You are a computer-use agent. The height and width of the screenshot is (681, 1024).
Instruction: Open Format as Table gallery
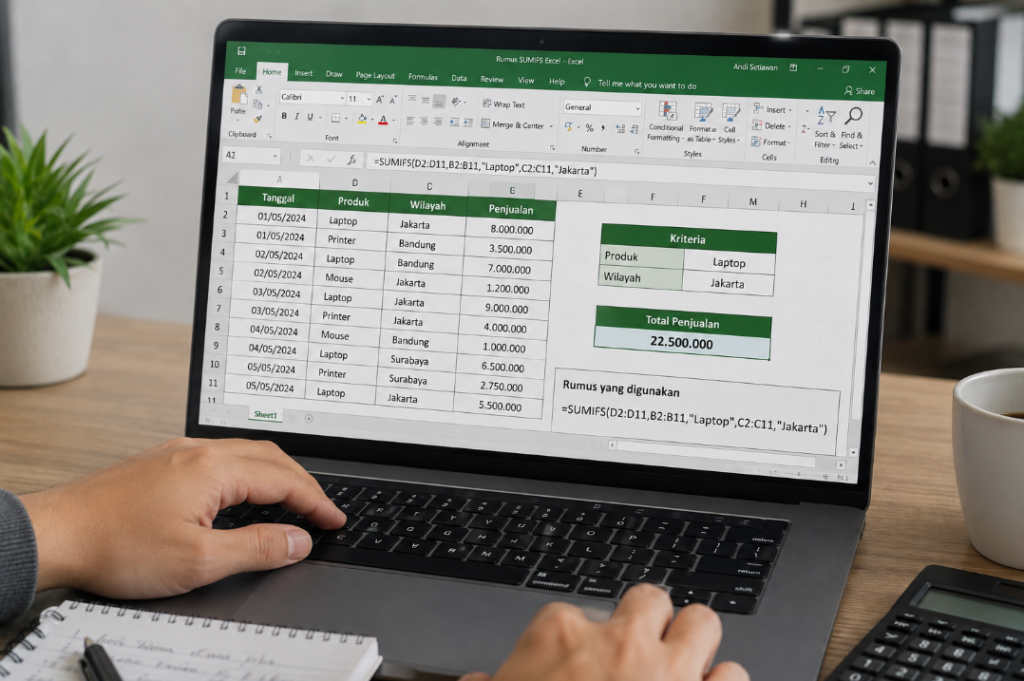click(x=702, y=123)
